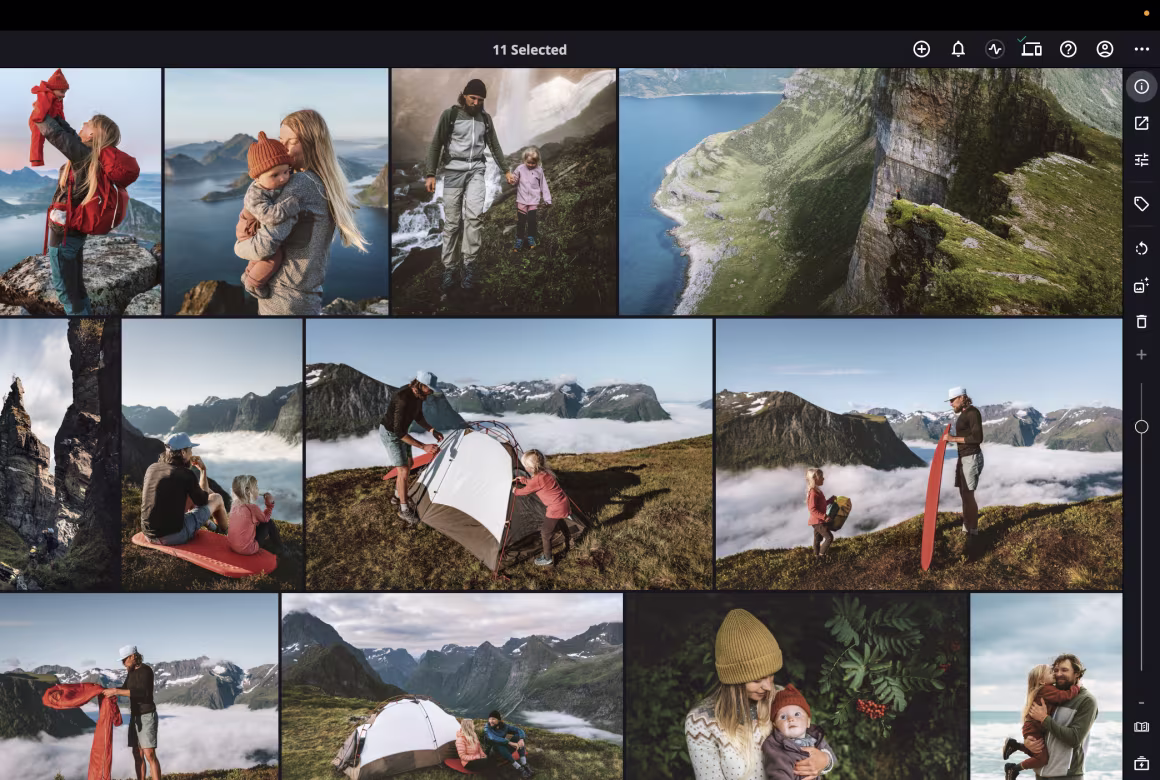The width and height of the screenshot is (1160, 780).
Task: Open the adjustments sliders icon
Action: (x=1141, y=160)
